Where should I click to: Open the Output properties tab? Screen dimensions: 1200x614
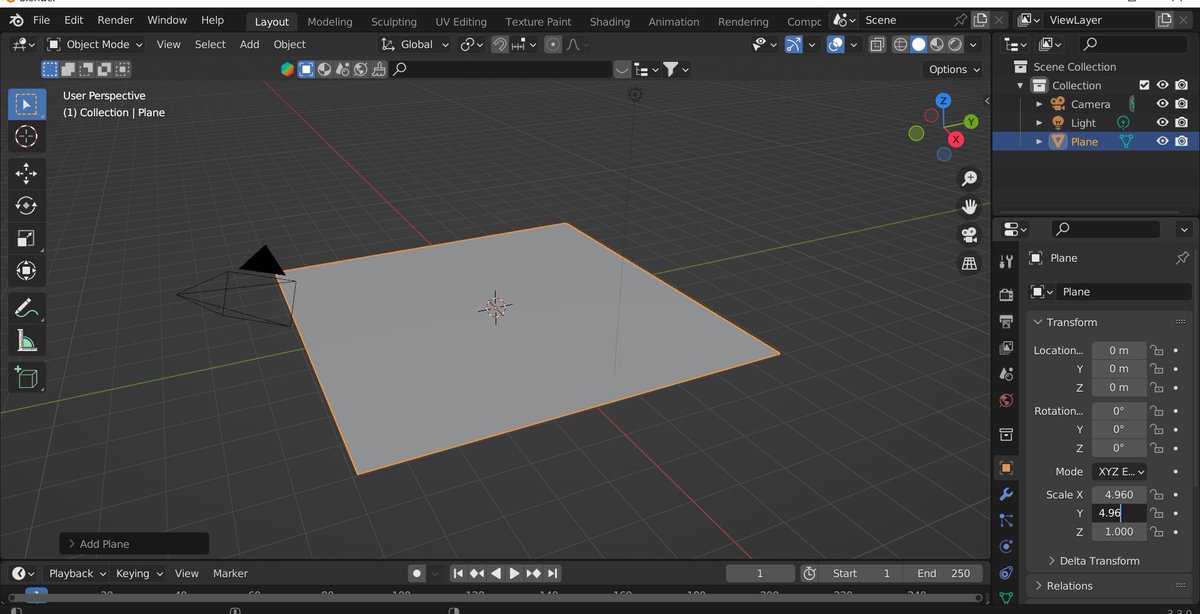[1006, 322]
